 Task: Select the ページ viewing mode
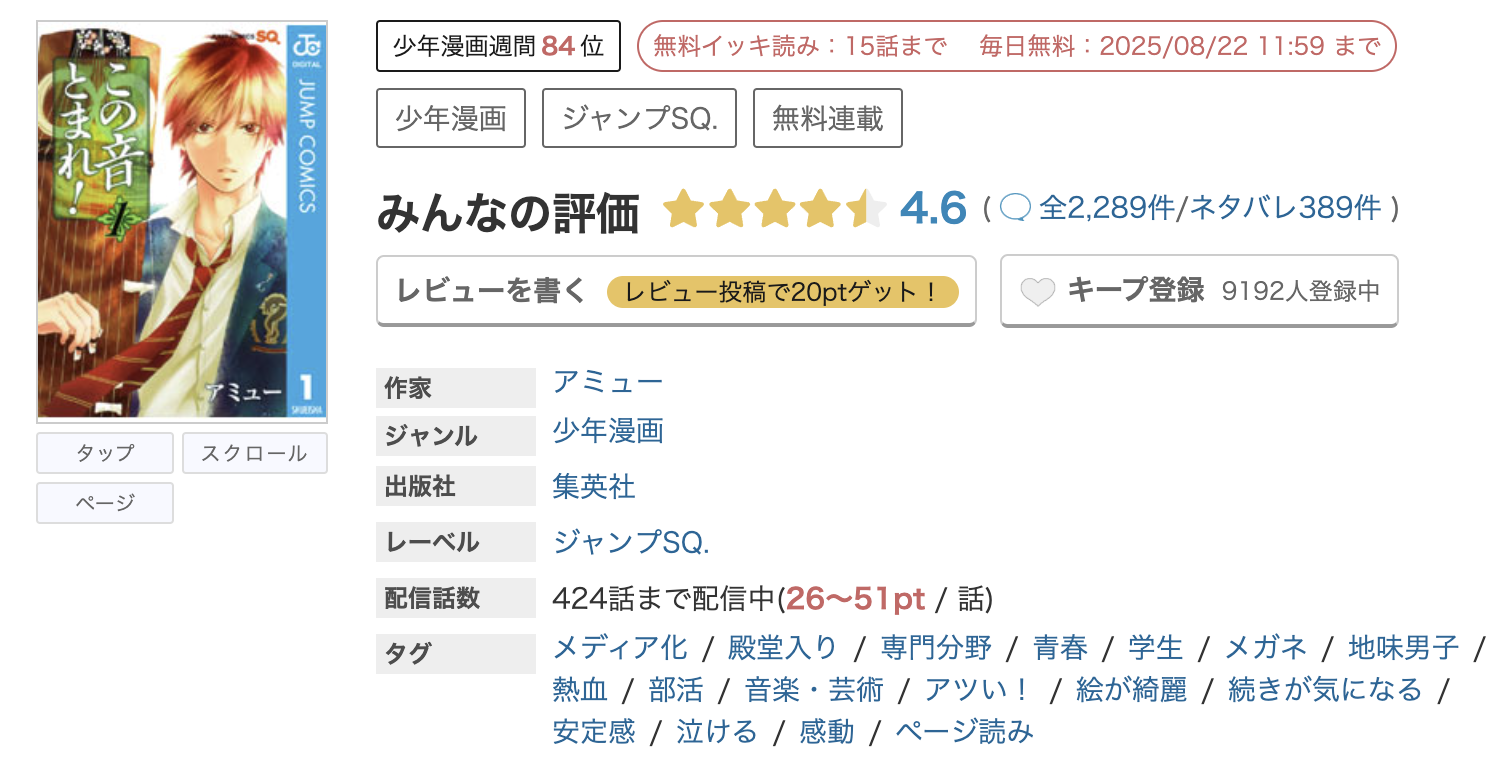pyautogui.click(x=104, y=503)
